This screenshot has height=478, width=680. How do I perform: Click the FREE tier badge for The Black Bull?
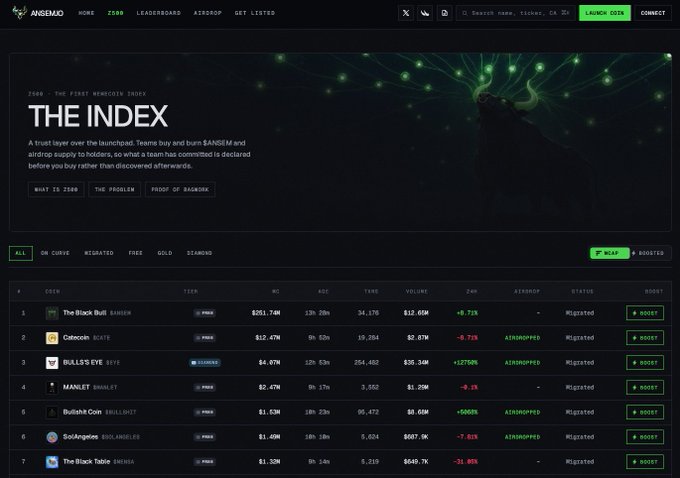205,313
